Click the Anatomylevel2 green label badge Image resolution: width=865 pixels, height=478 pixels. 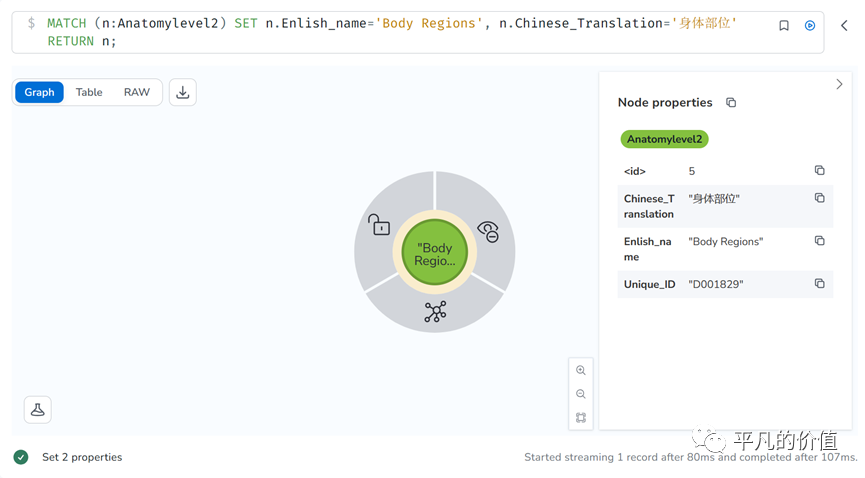[x=664, y=139]
